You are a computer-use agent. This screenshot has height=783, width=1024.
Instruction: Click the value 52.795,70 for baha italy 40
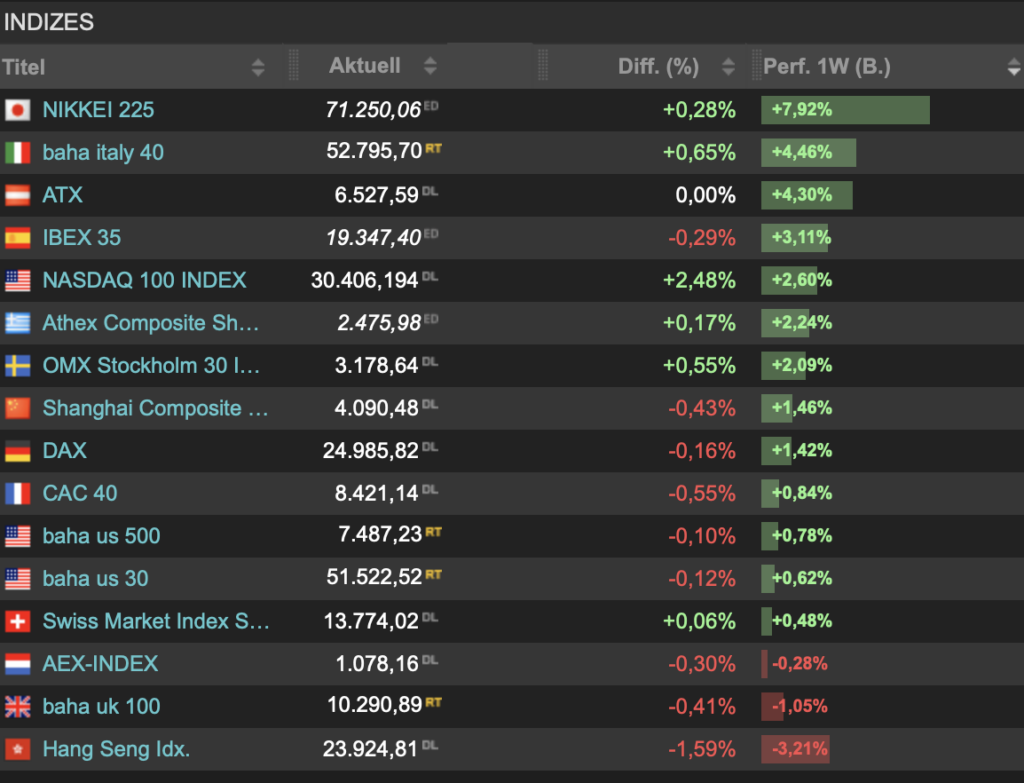(374, 151)
